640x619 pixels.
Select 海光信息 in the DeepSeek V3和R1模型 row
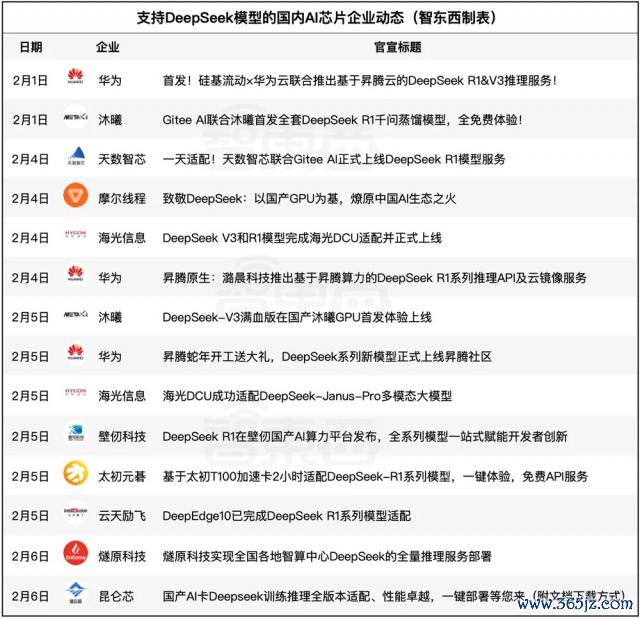[x=122, y=238]
